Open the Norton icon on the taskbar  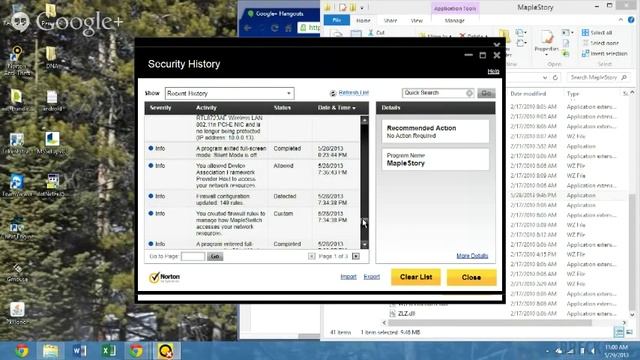click(165, 351)
